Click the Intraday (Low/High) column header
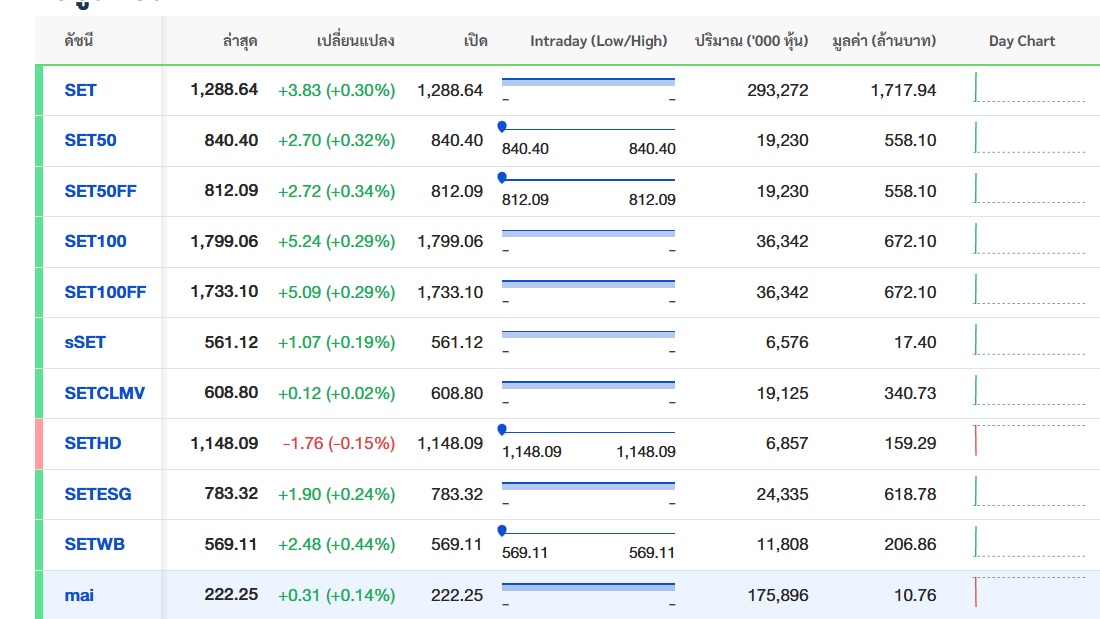The image size is (1100, 619). 598,41
